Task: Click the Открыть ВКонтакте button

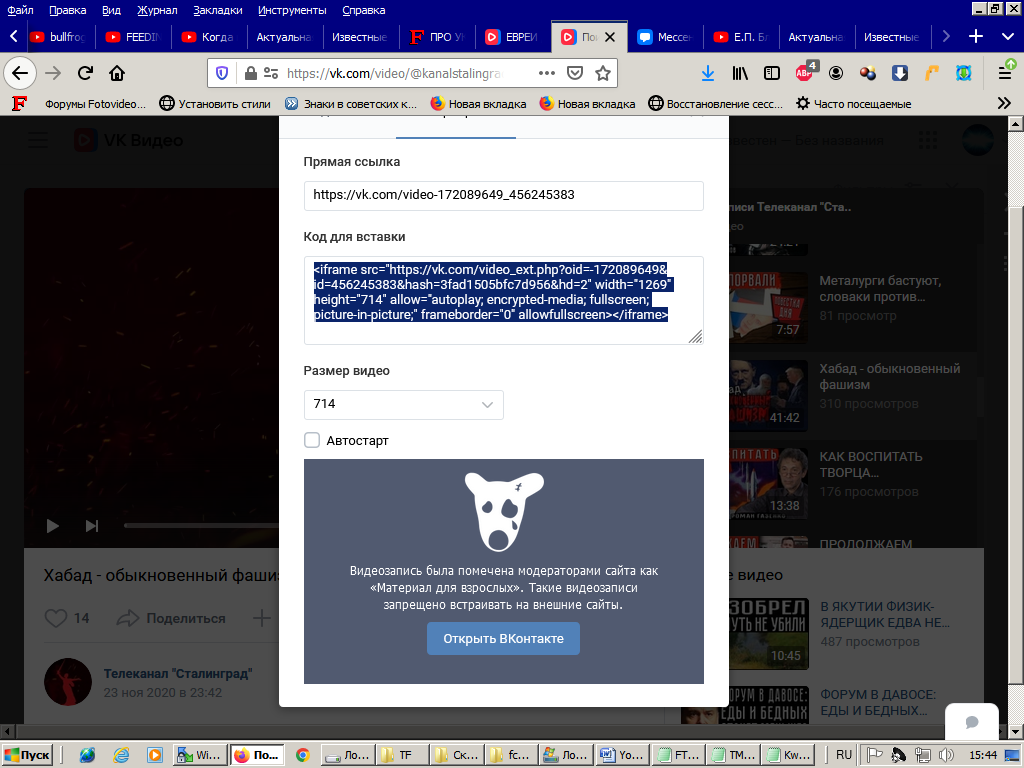Action: click(504, 639)
